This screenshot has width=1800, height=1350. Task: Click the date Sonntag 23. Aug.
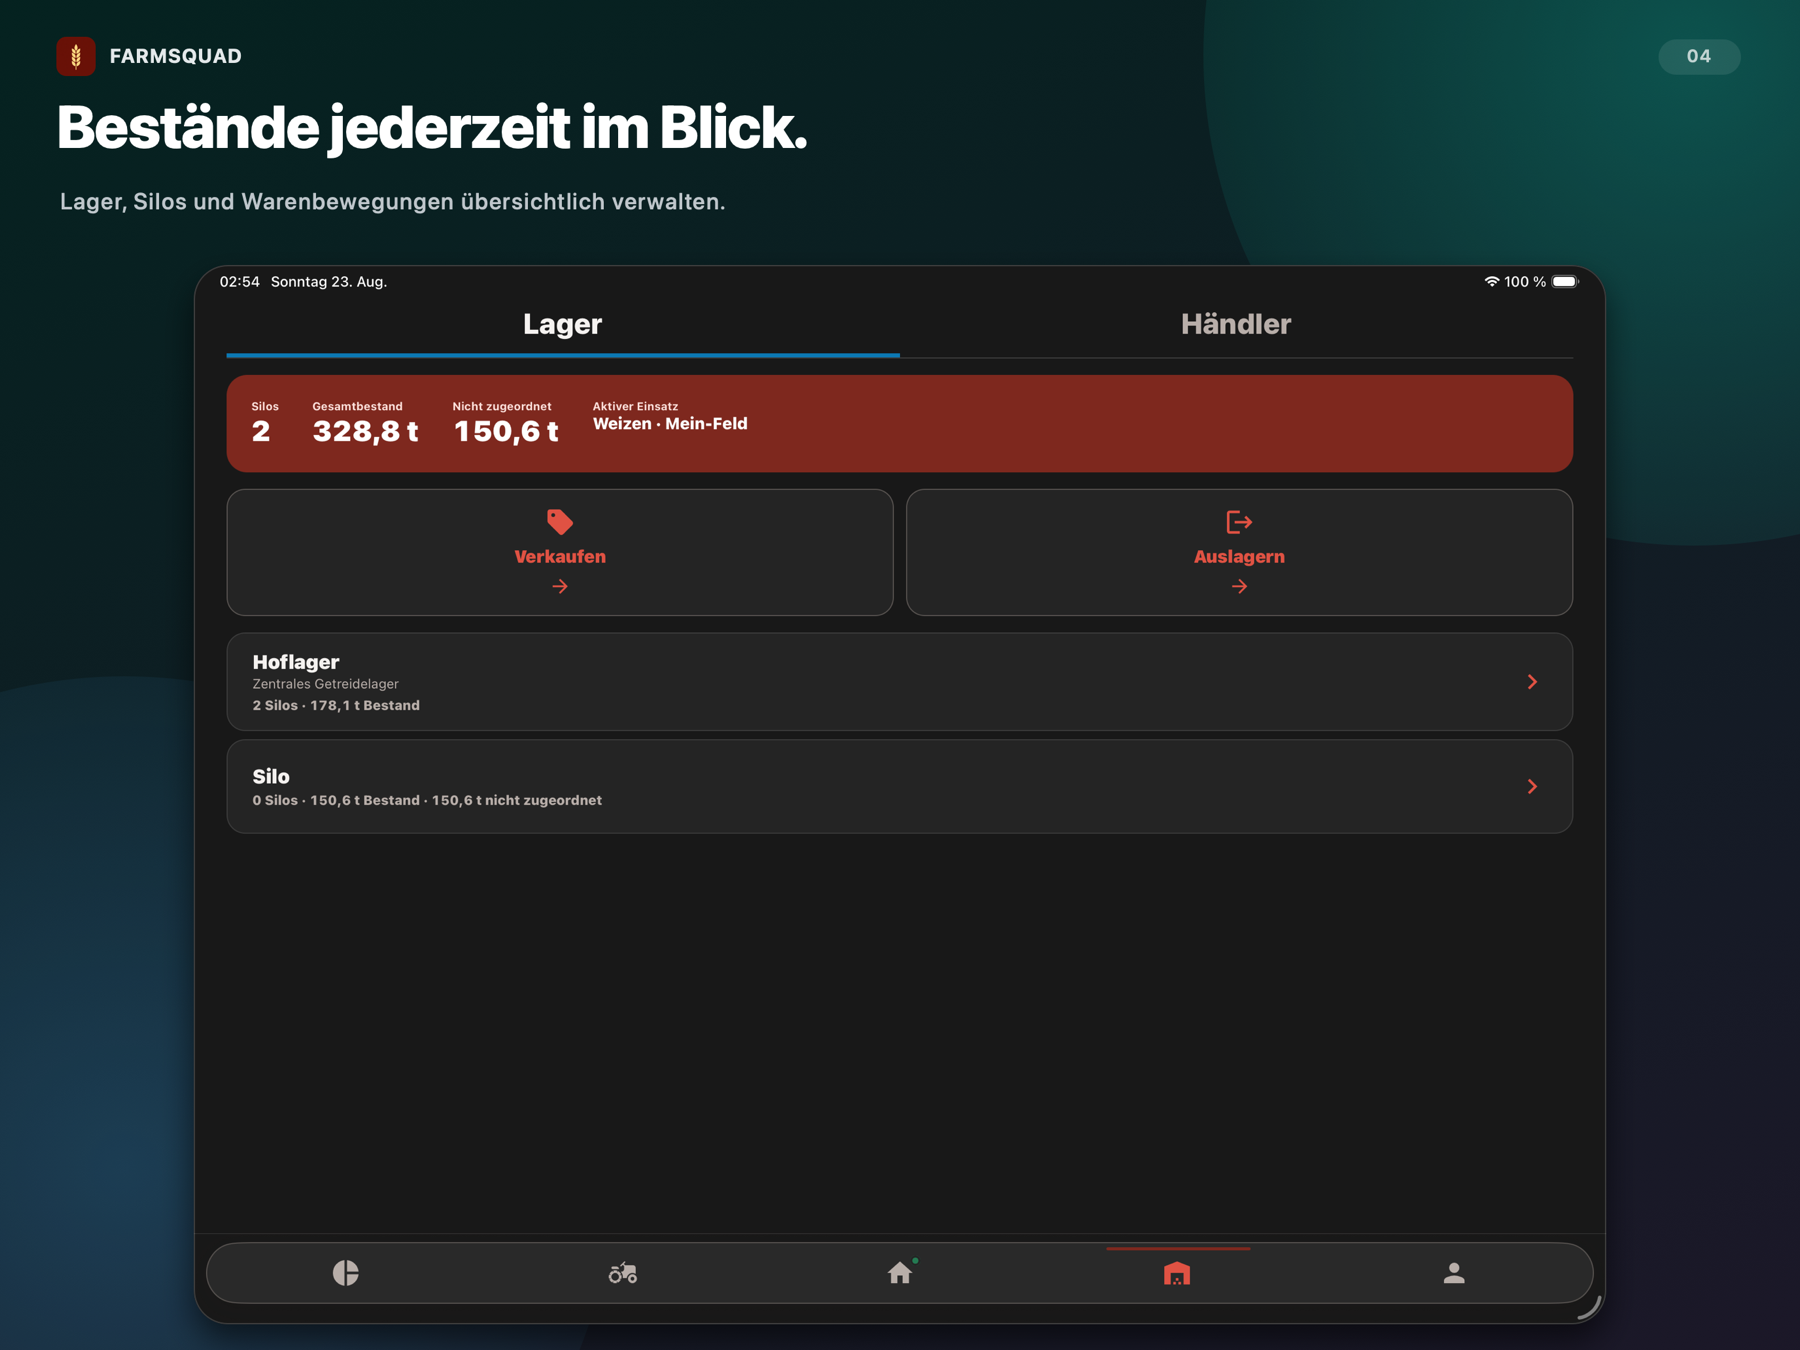coord(329,282)
